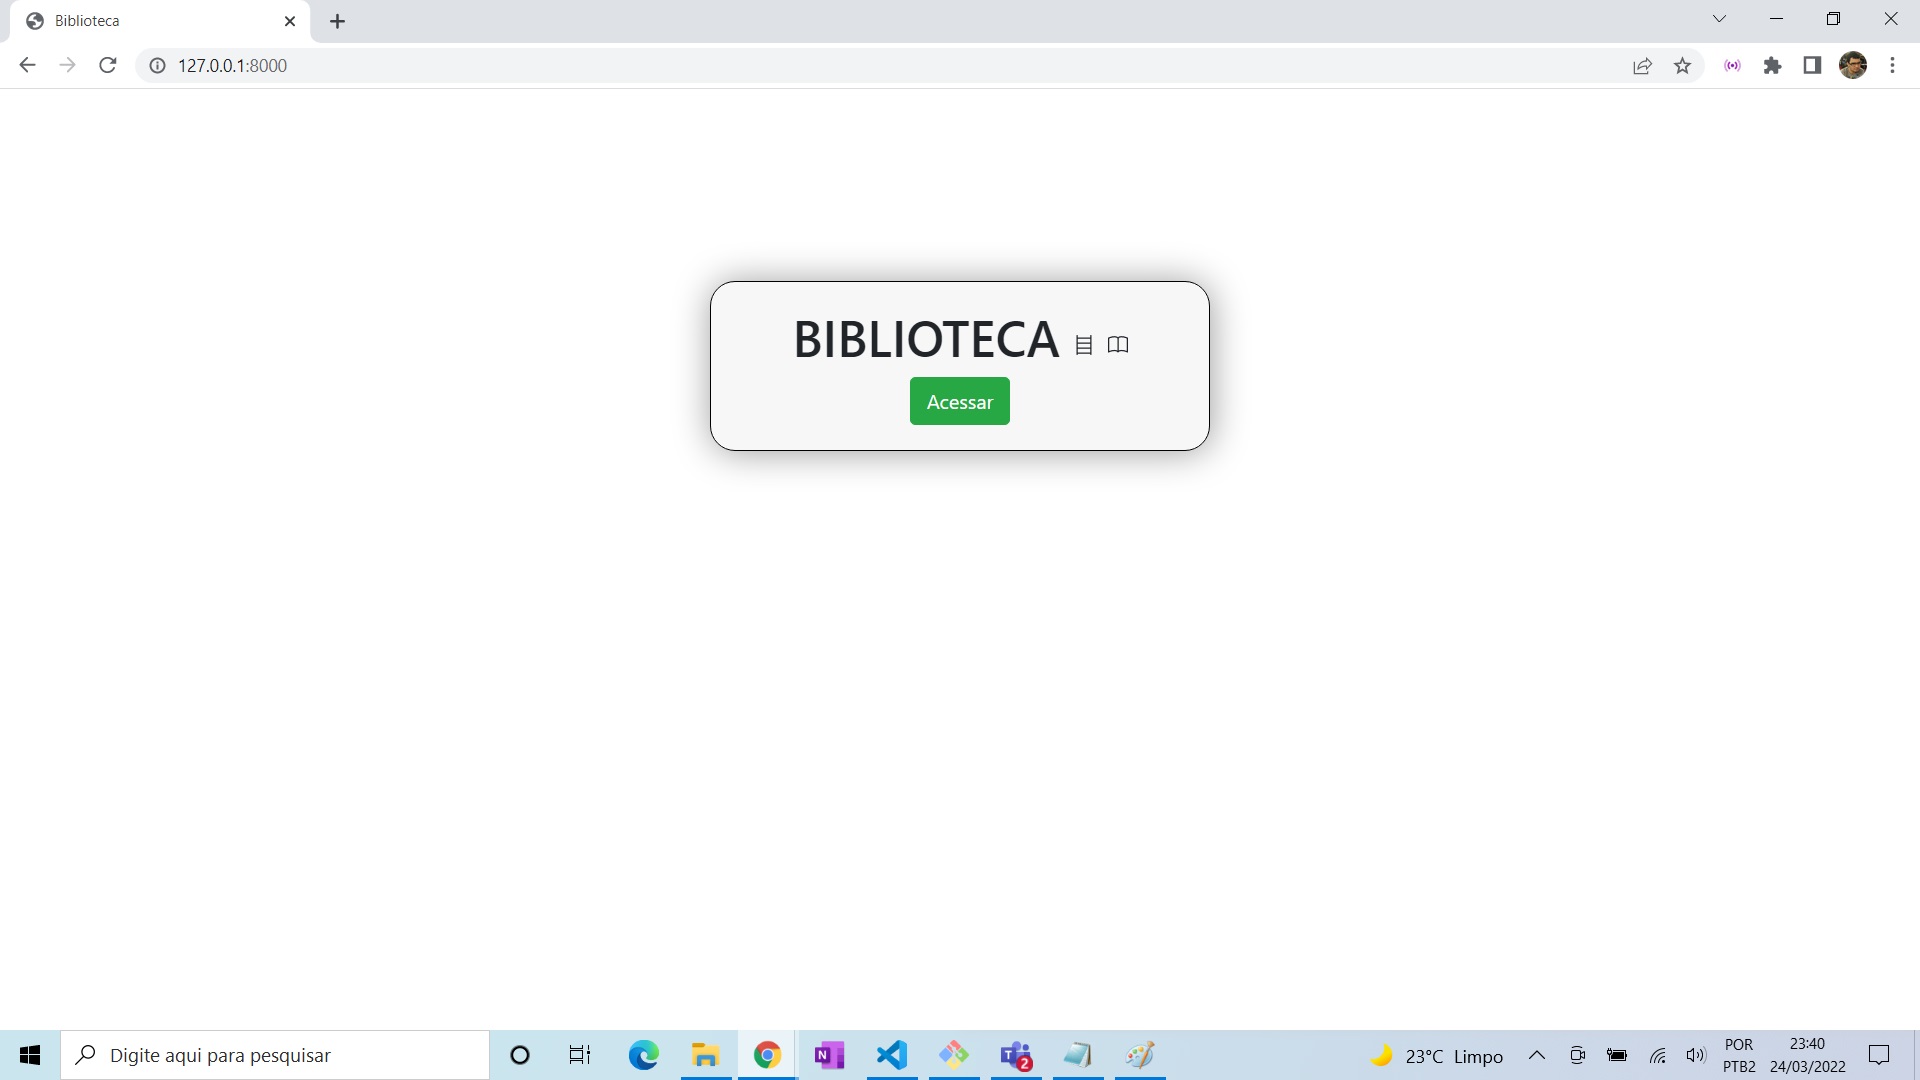The width and height of the screenshot is (1920, 1080).
Task: Click the green Acessar button
Action: click(959, 401)
